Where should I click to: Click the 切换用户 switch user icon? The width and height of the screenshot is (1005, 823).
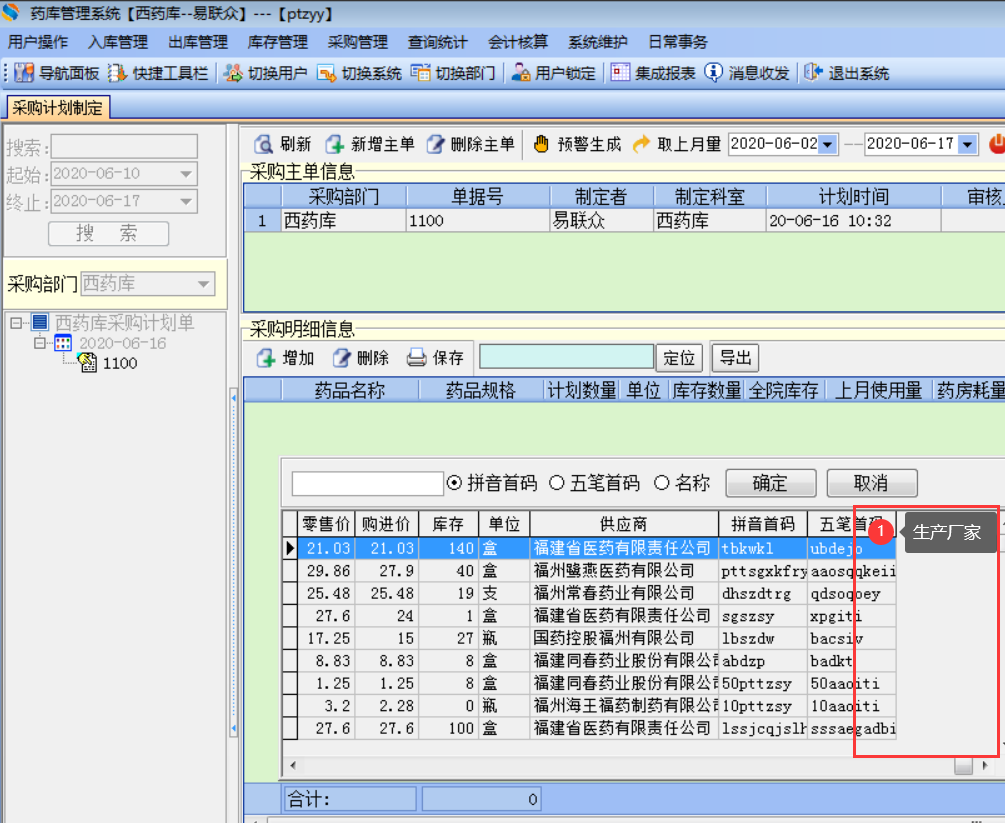(x=233, y=73)
